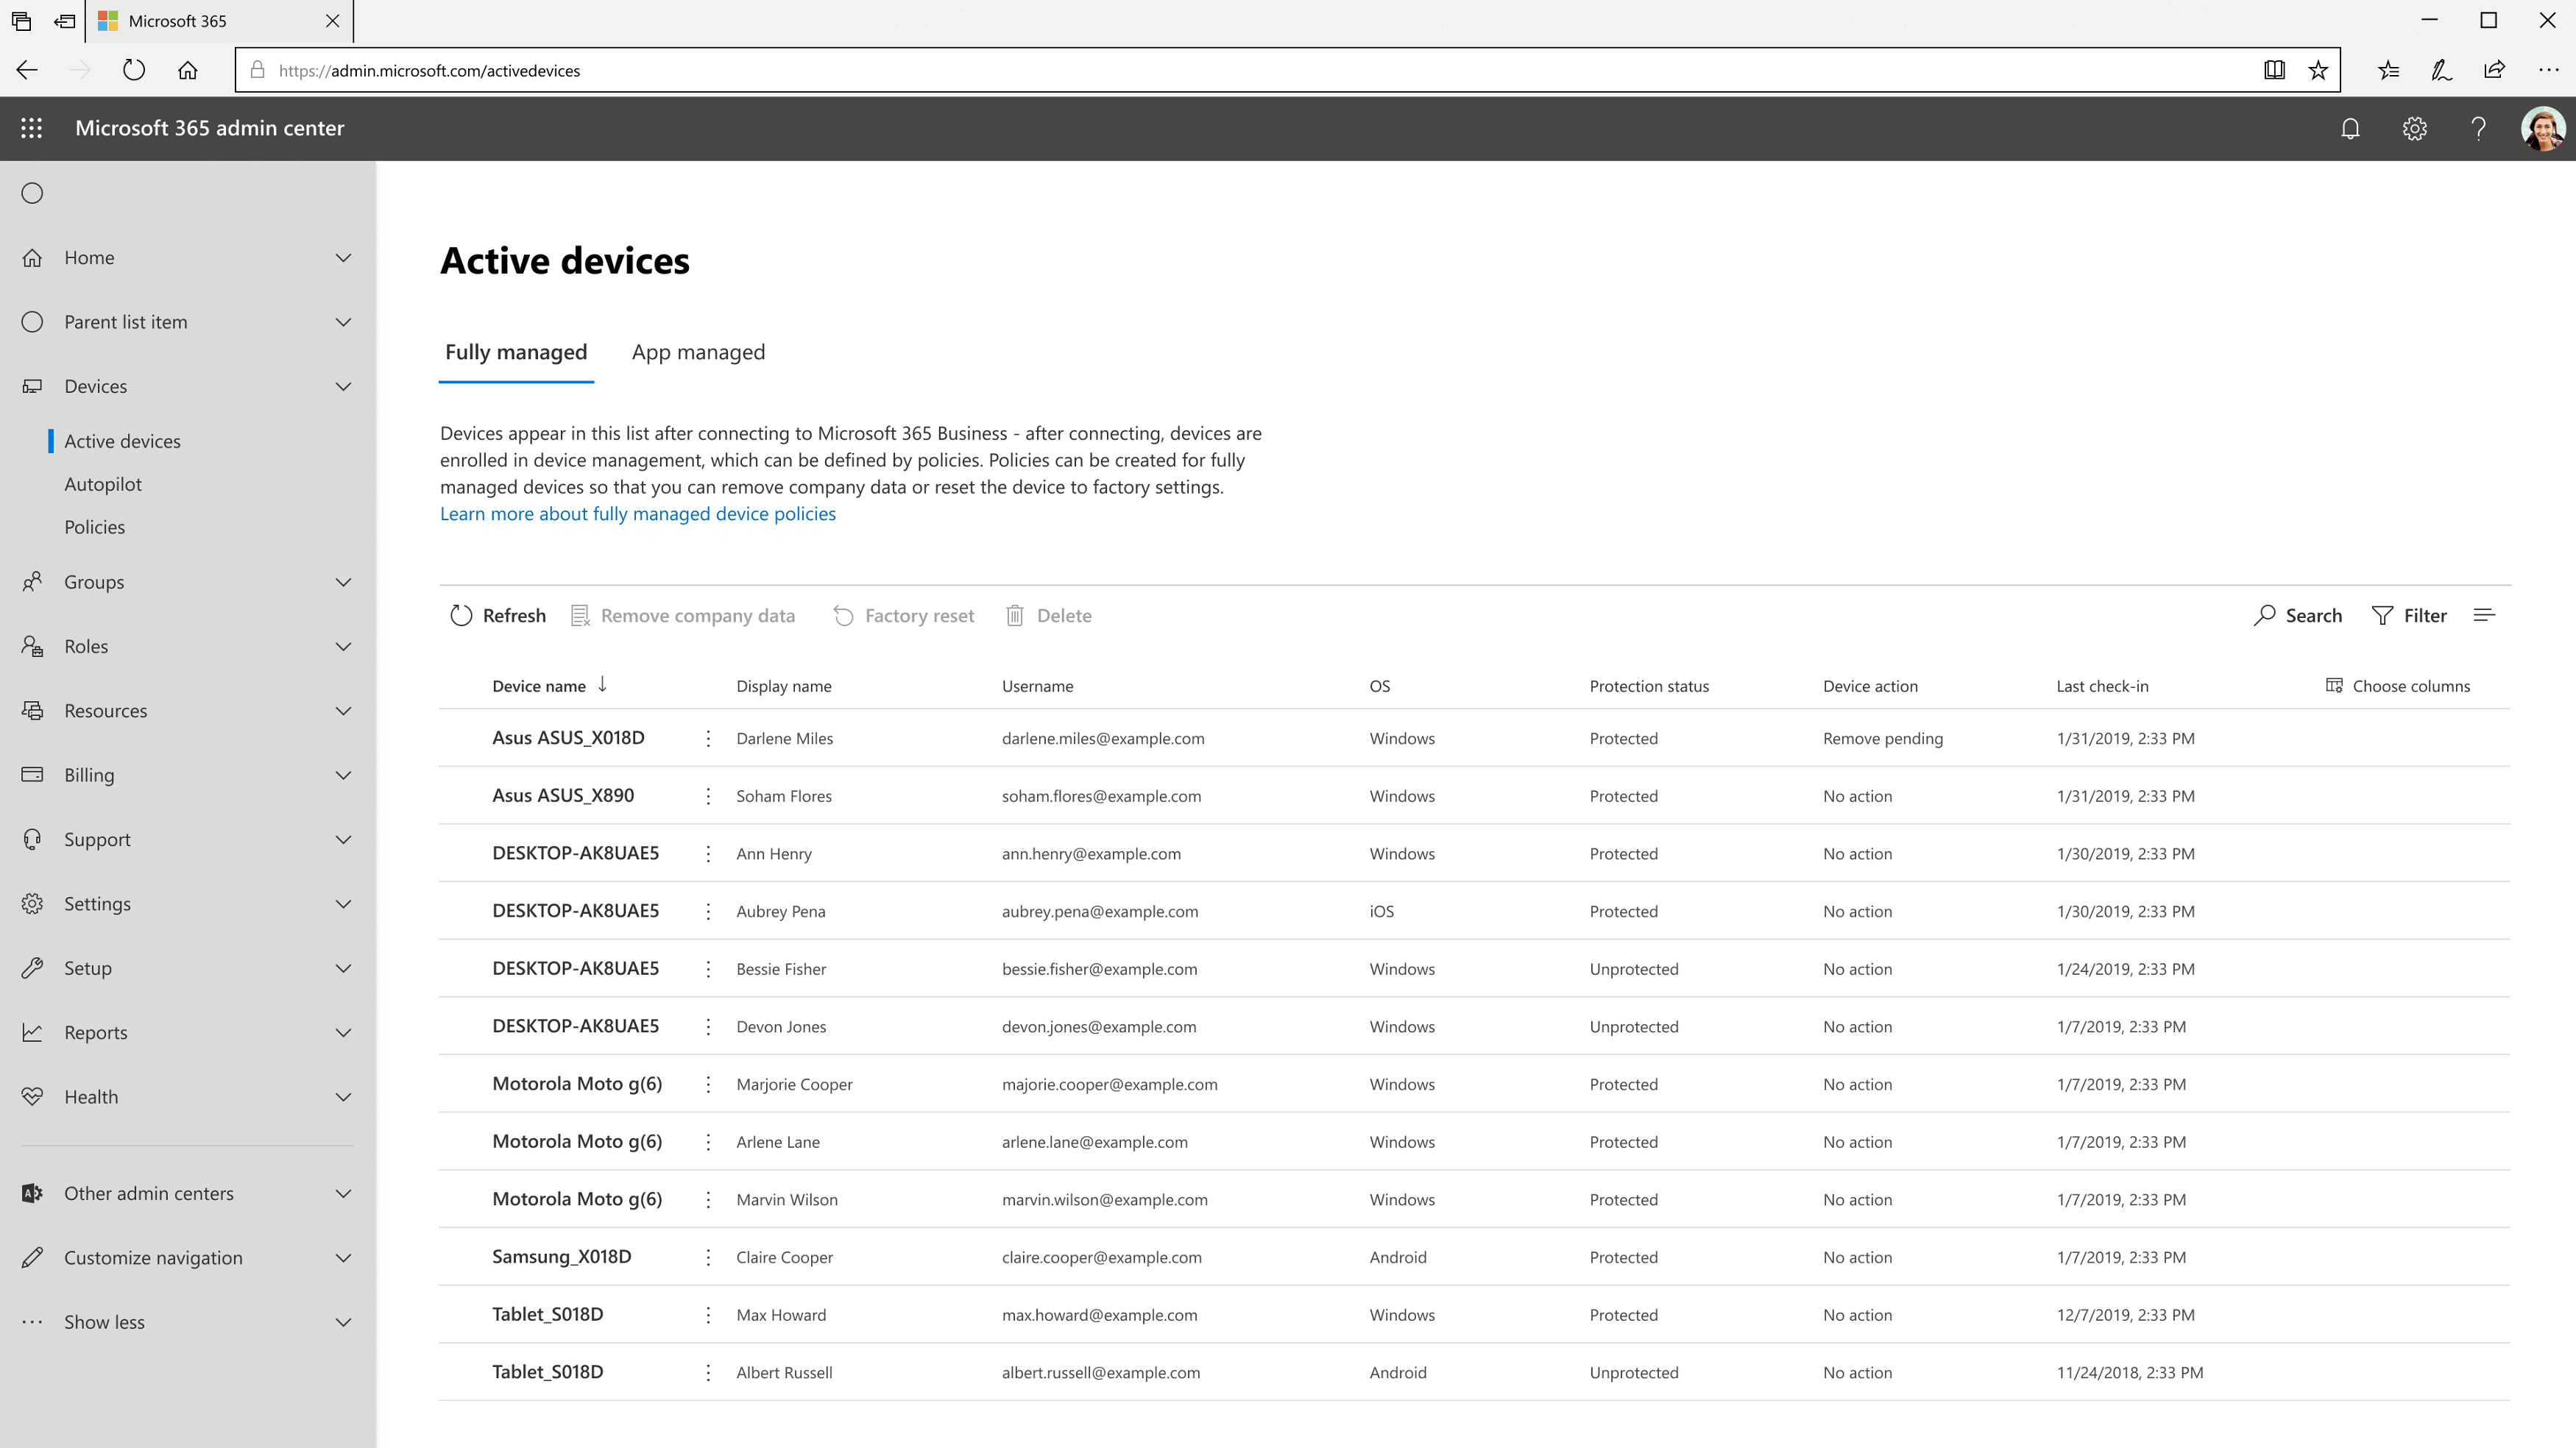
Task: Select the Fully managed tab
Action: click(516, 352)
